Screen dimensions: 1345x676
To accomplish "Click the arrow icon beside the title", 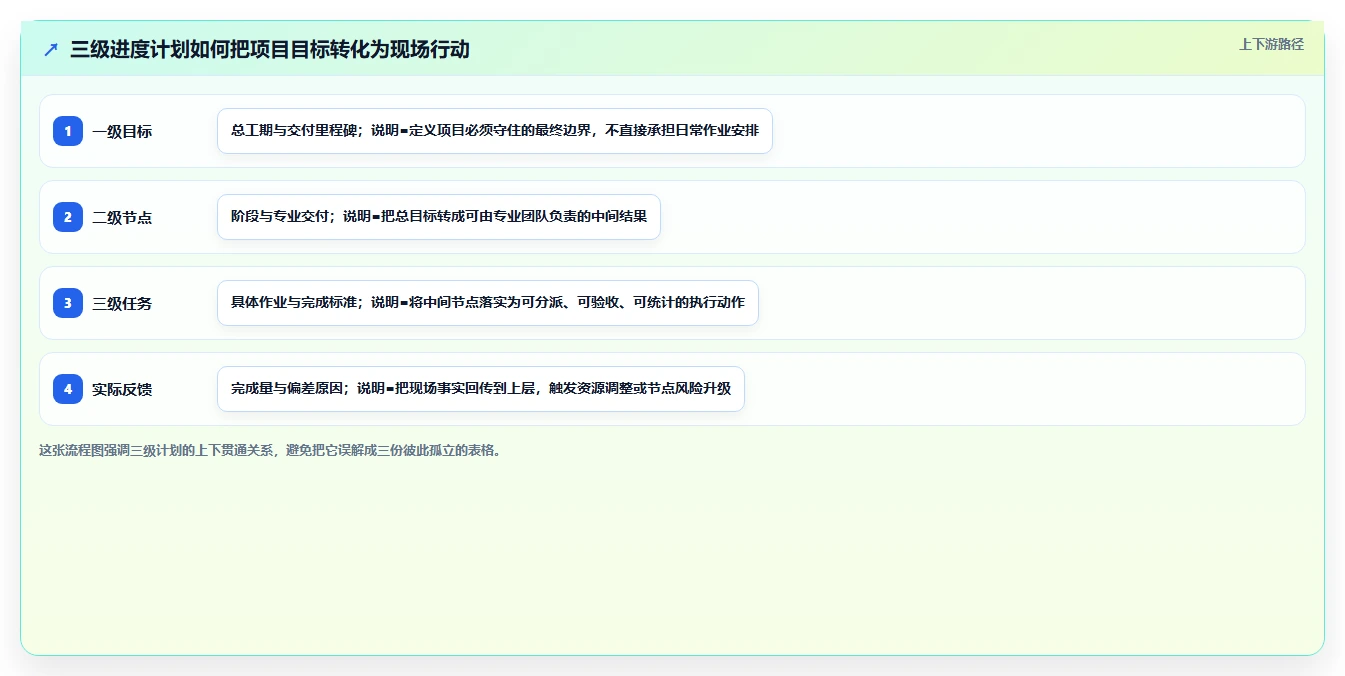I will (x=51, y=49).
